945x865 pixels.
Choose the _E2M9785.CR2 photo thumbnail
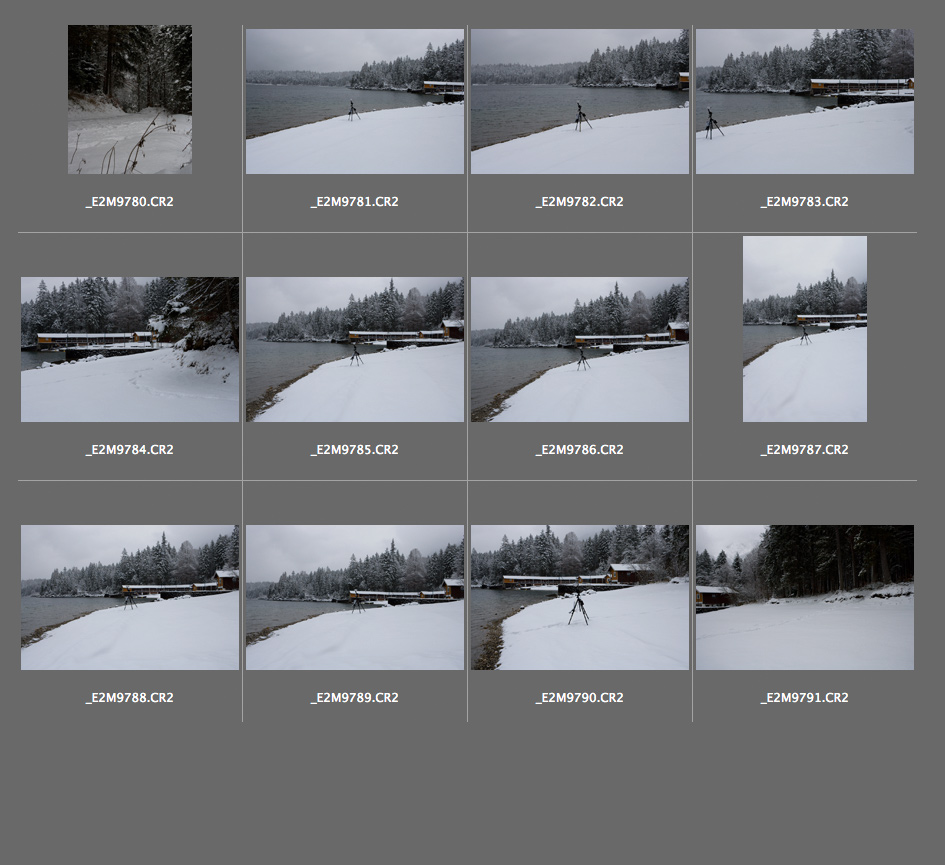click(x=354, y=349)
